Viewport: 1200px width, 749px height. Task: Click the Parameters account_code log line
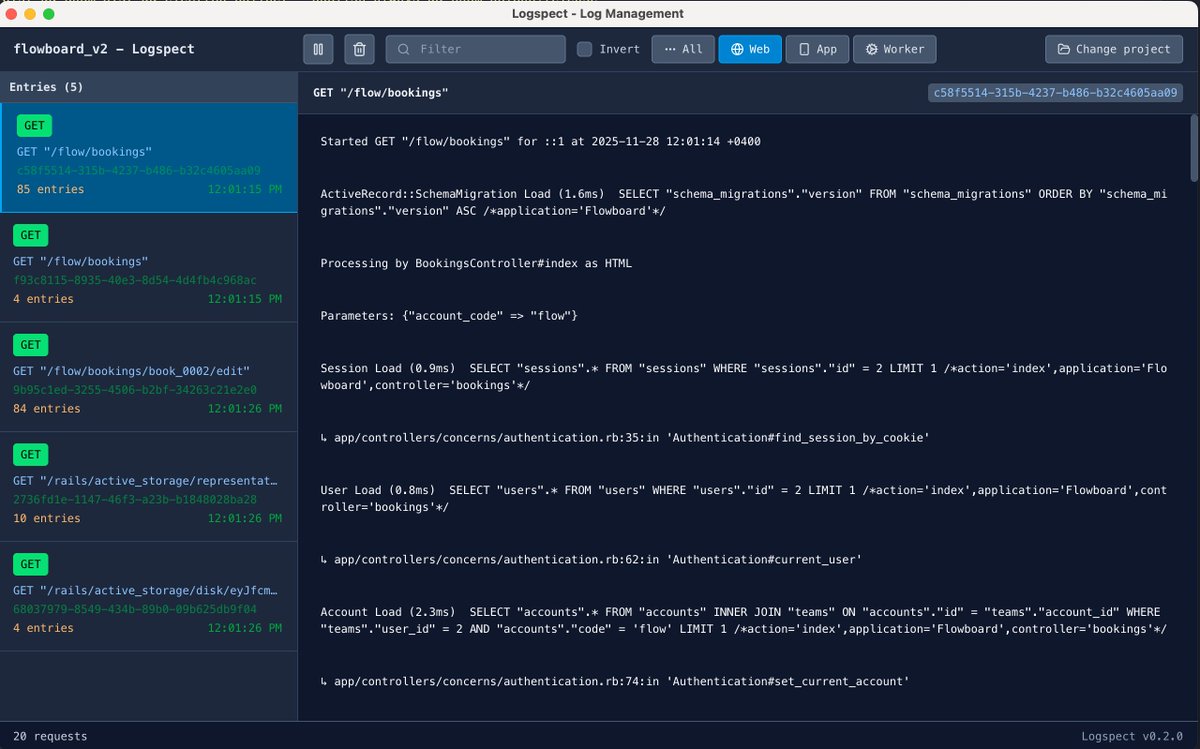click(449, 316)
